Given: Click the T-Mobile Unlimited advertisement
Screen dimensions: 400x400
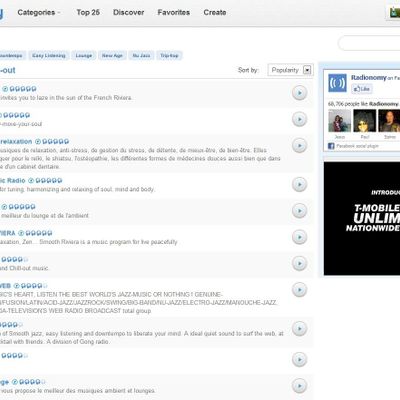Looking at the screenshot, I should 362,219.
